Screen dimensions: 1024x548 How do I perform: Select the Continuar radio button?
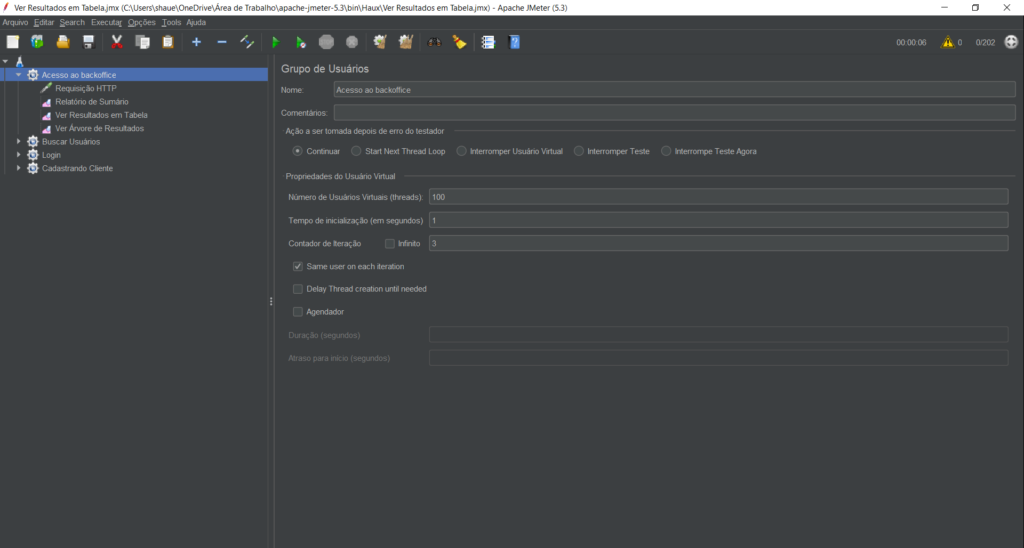tap(298, 151)
